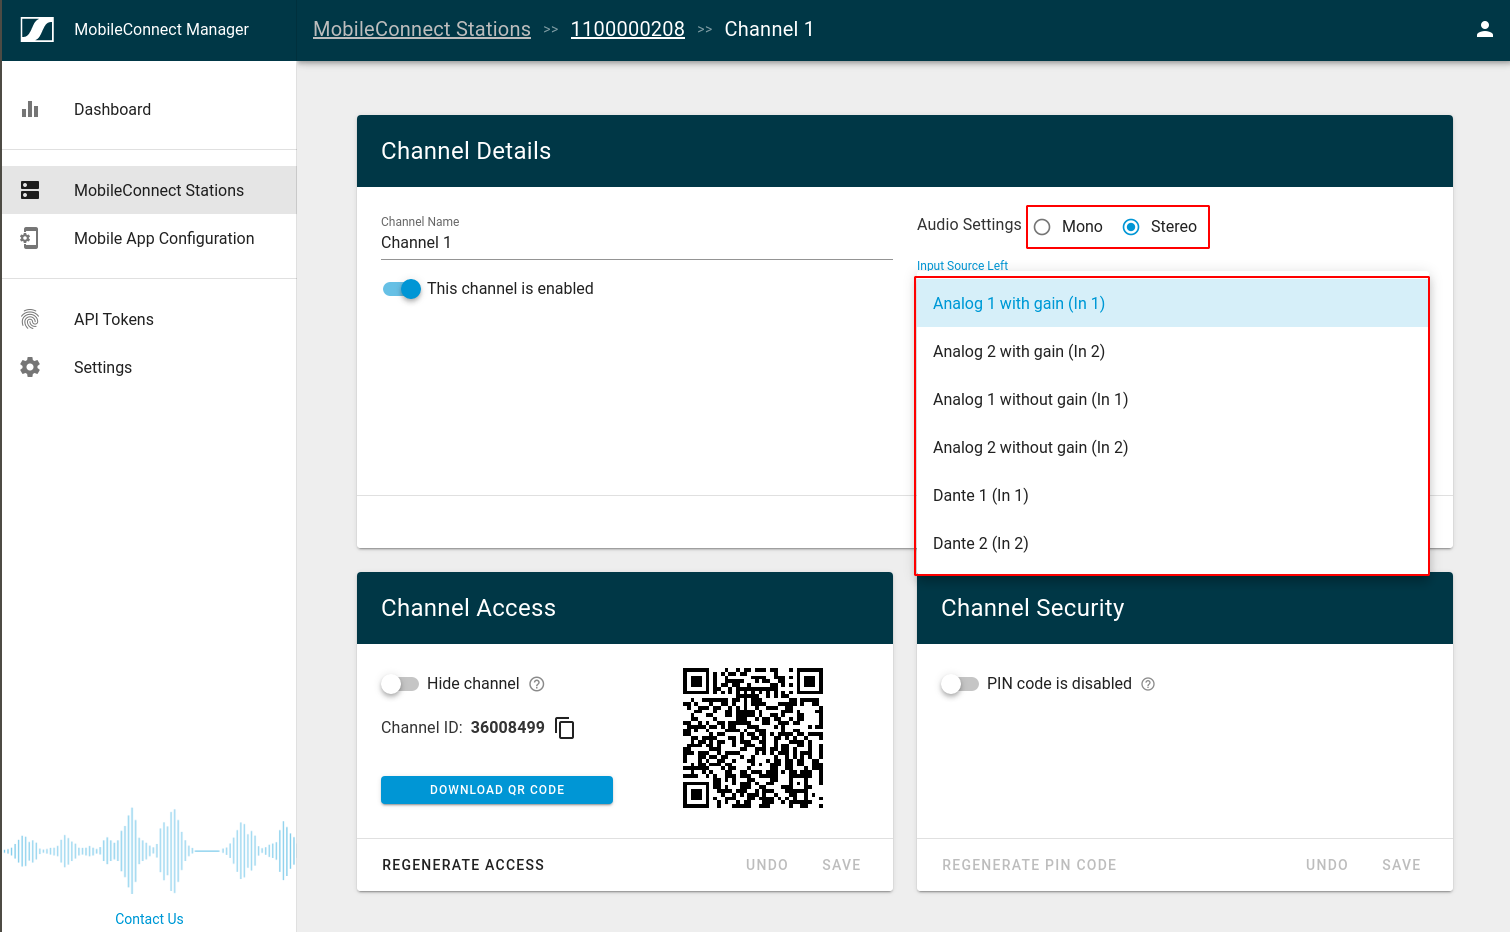Click Save in Channel Access card
Image resolution: width=1510 pixels, height=932 pixels.
pos(842,865)
